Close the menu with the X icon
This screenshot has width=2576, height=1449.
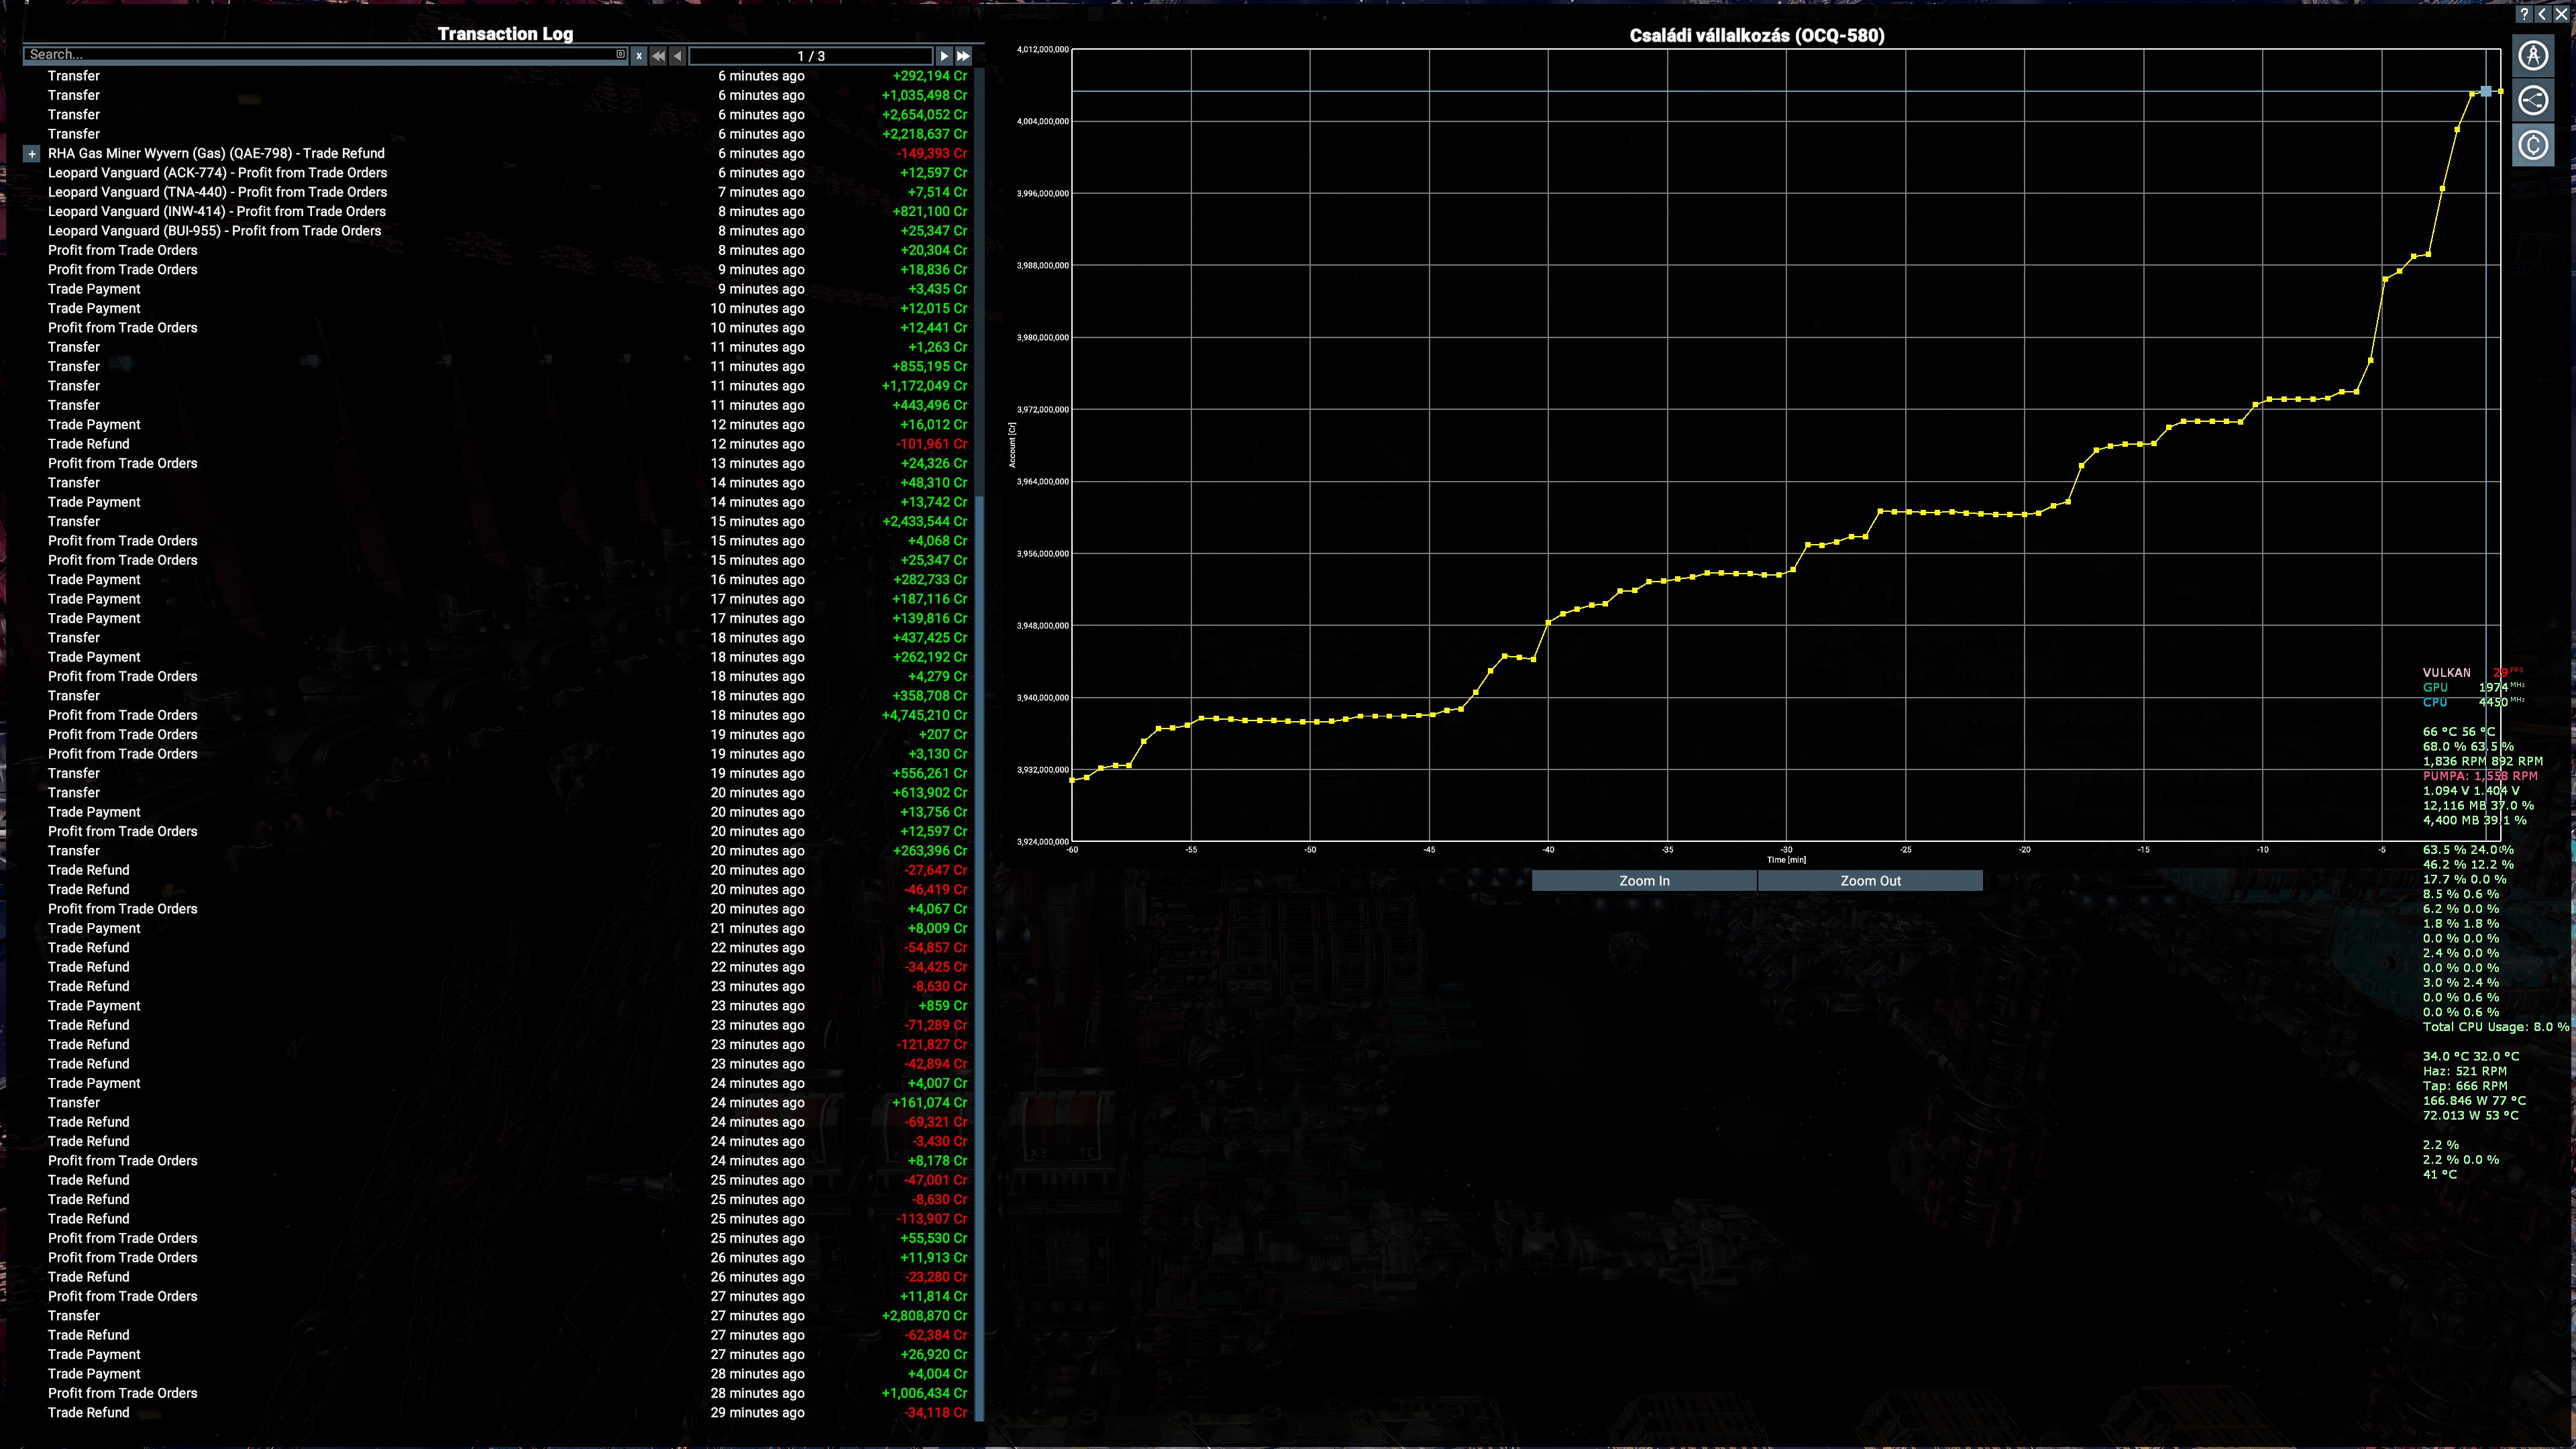click(x=2561, y=14)
